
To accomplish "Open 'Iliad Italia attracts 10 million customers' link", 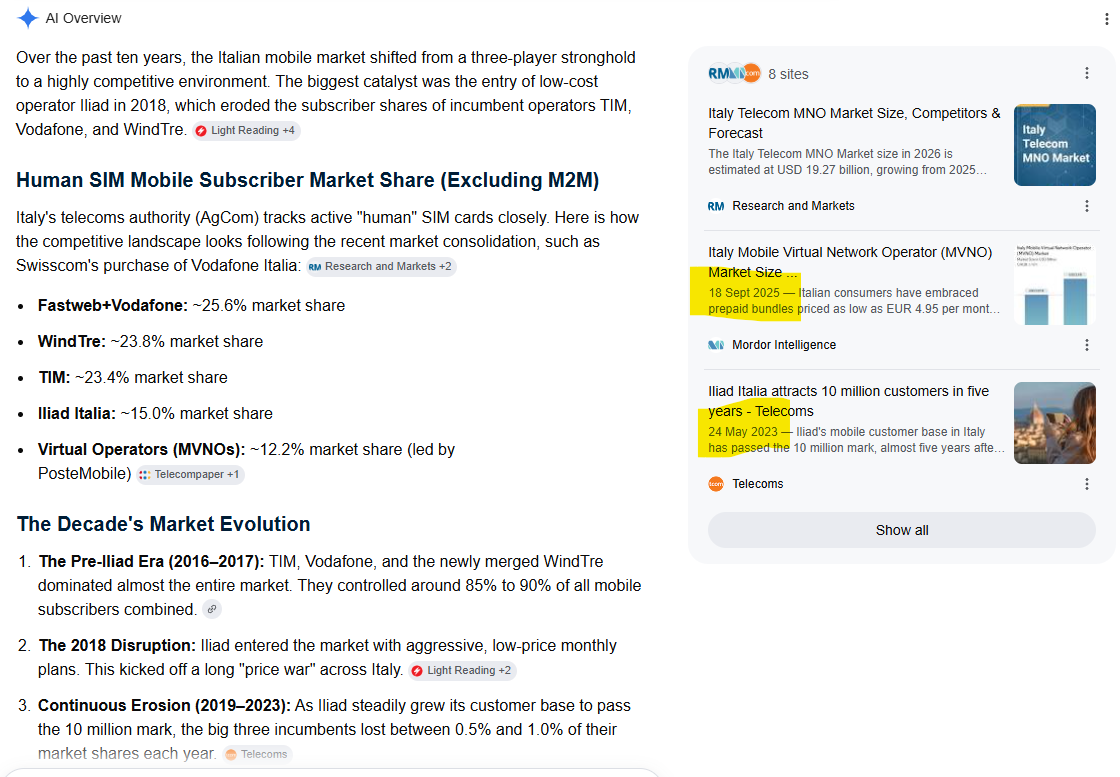I will (849, 401).
